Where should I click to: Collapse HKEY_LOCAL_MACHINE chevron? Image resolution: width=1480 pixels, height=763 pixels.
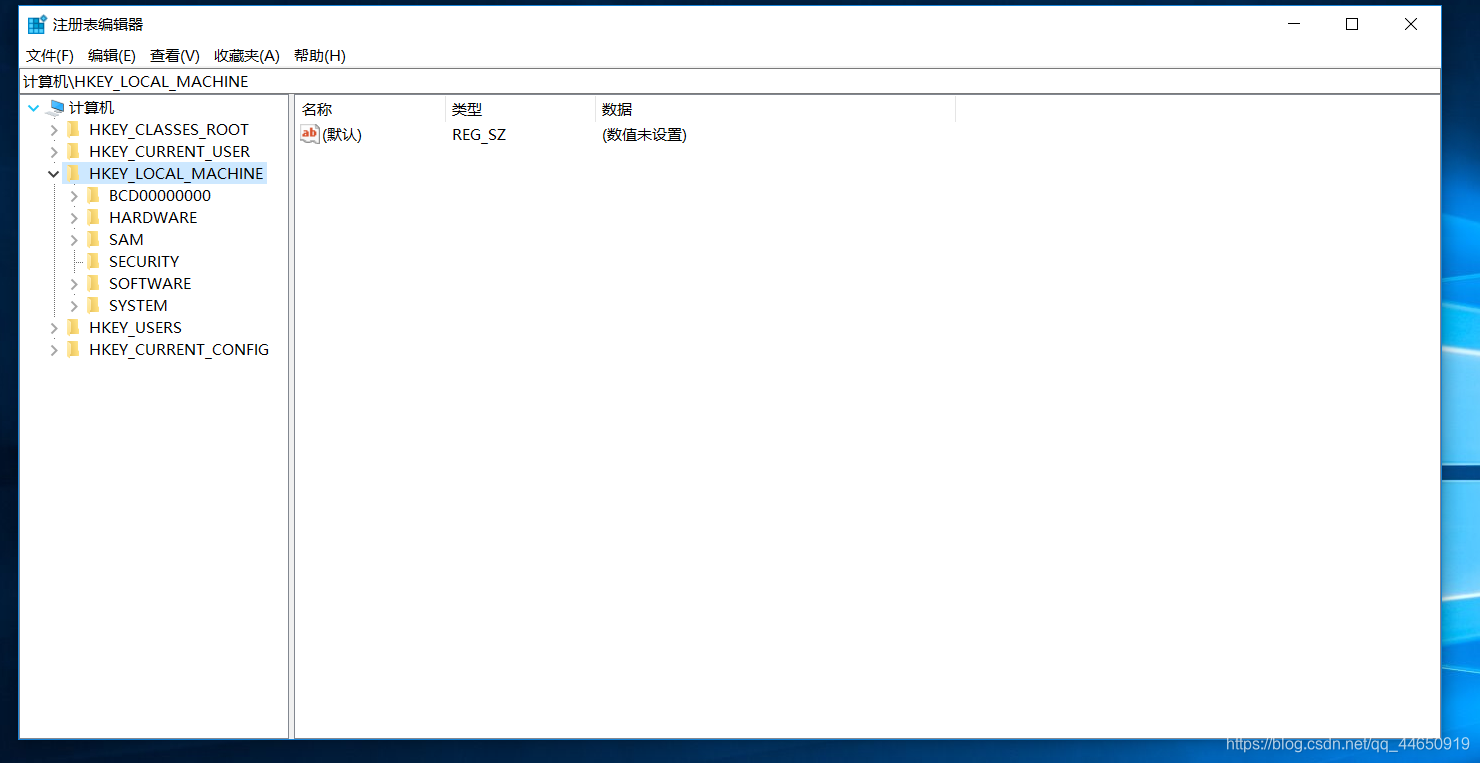tap(54, 174)
